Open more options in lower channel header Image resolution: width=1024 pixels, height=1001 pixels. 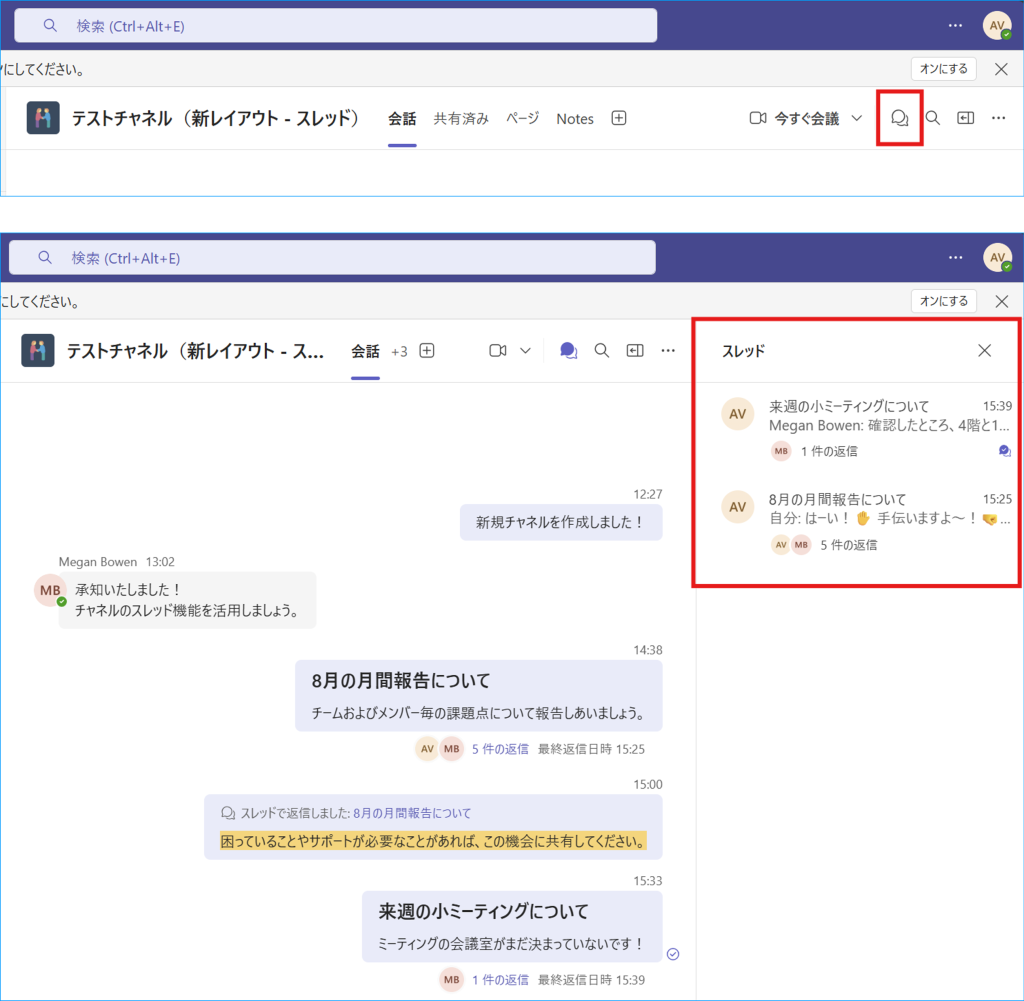coord(667,351)
